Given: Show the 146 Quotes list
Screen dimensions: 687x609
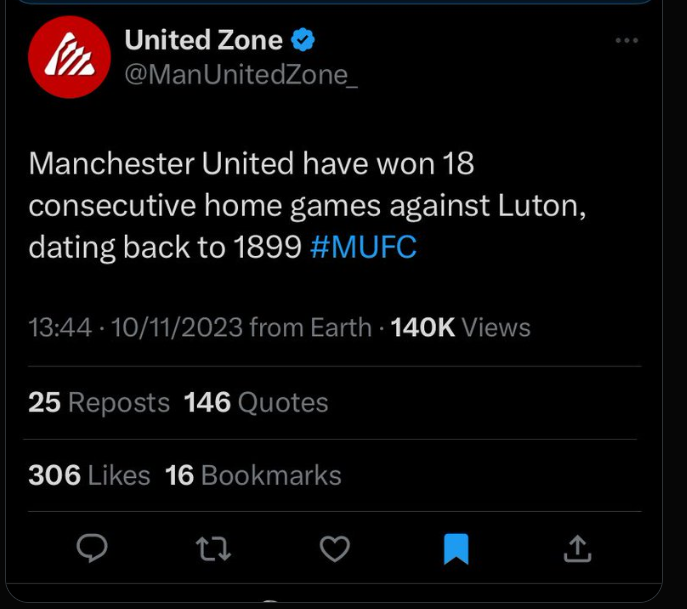Looking at the screenshot, I should click(x=256, y=402).
